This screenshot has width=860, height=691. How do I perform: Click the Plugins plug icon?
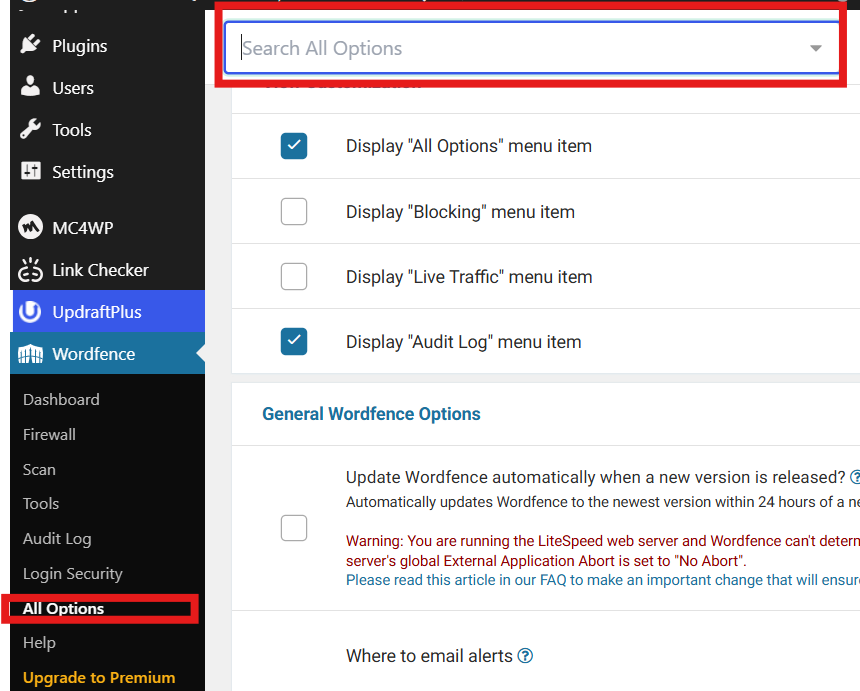pos(30,44)
